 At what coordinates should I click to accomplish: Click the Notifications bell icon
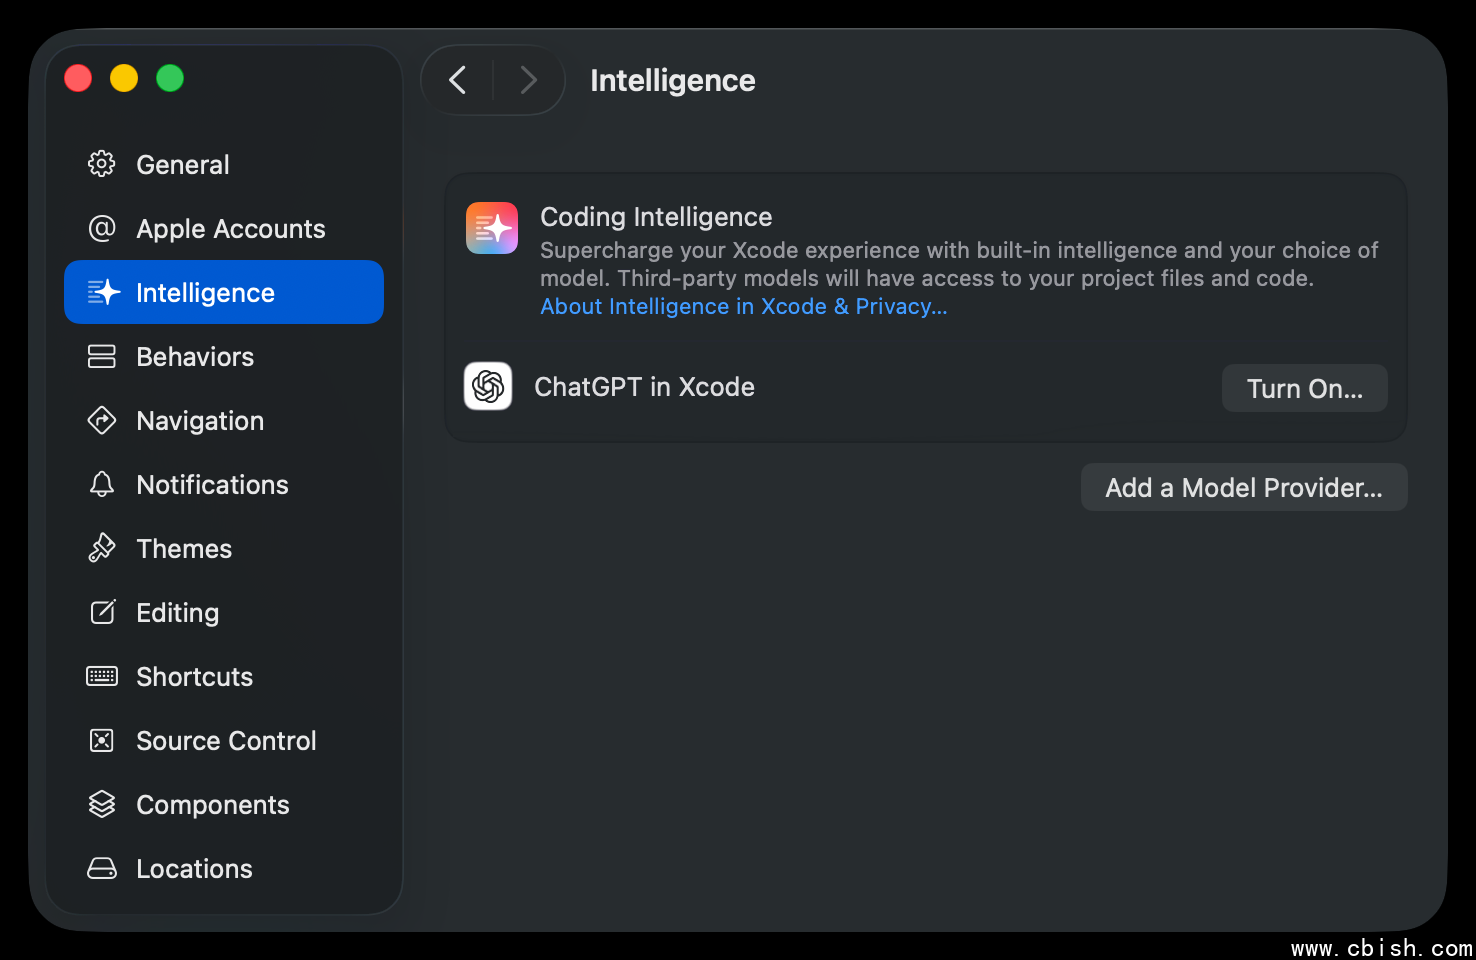pyautogui.click(x=102, y=484)
